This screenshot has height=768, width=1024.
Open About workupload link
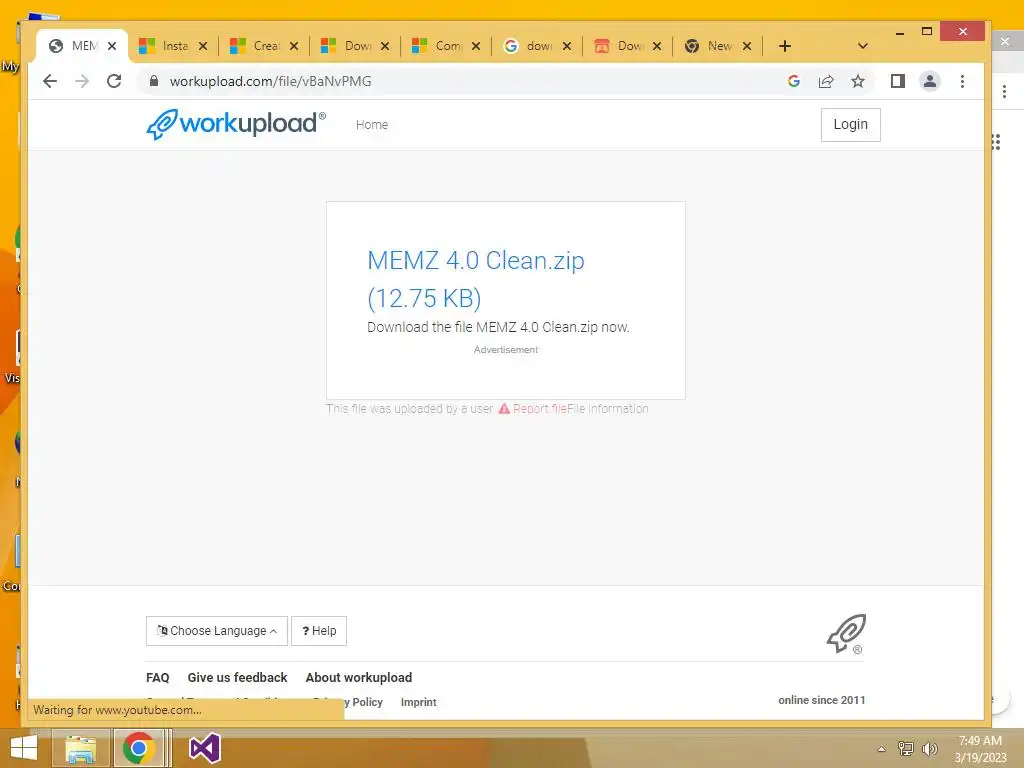click(359, 678)
